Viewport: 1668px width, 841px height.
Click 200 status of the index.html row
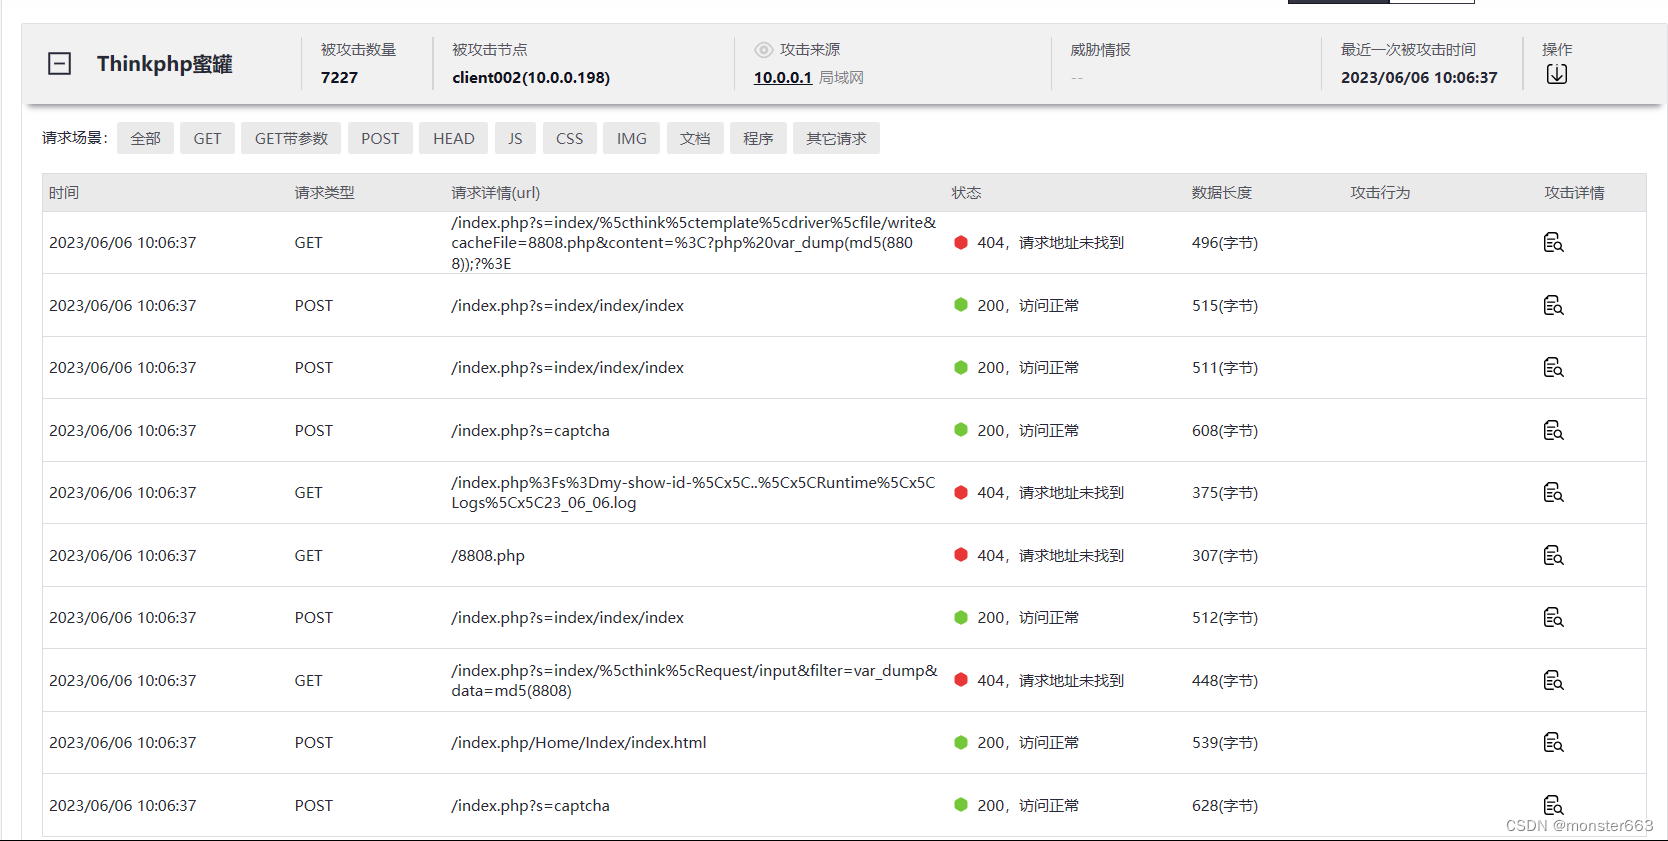tap(1016, 742)
